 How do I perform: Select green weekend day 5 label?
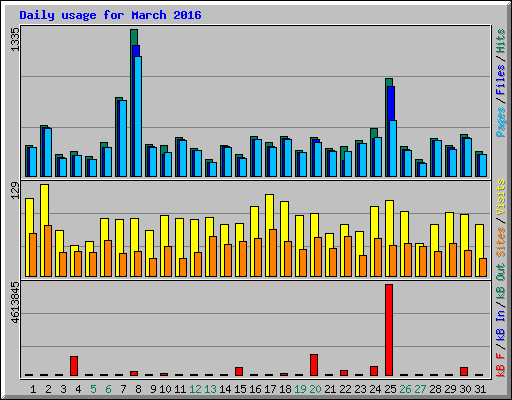[93, 389]
